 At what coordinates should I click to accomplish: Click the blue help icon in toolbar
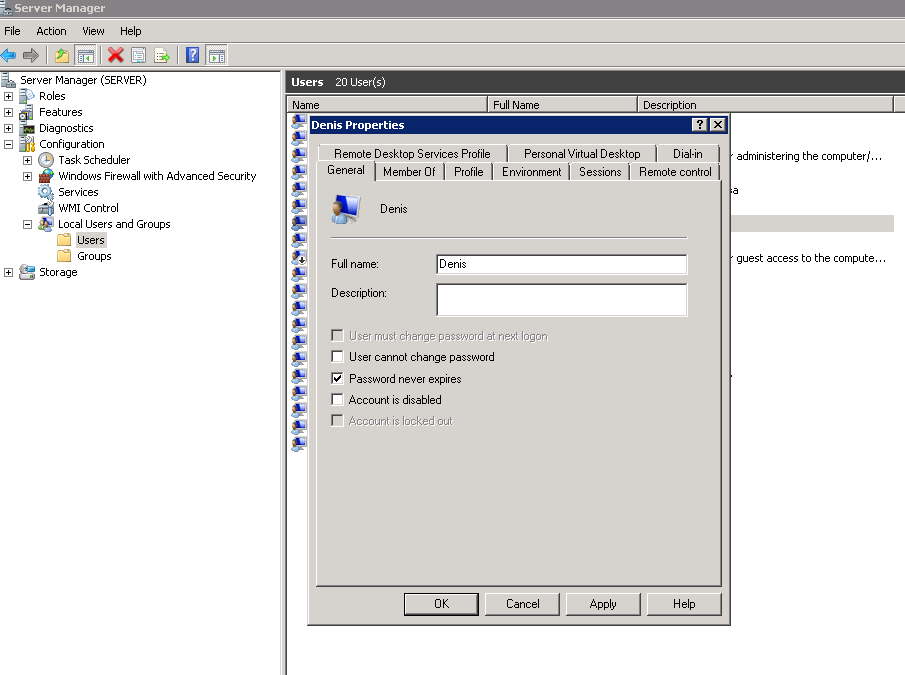click(192, 55)
